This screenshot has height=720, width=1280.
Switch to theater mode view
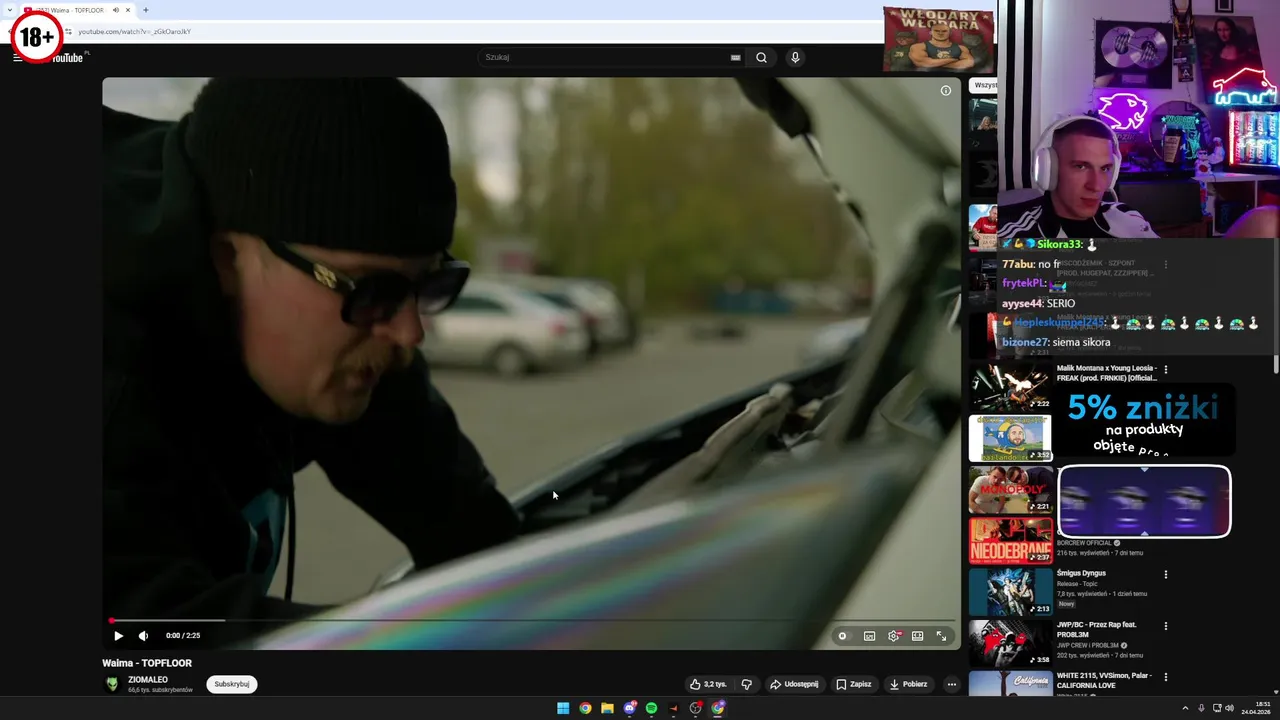click(x=917, y=636)
